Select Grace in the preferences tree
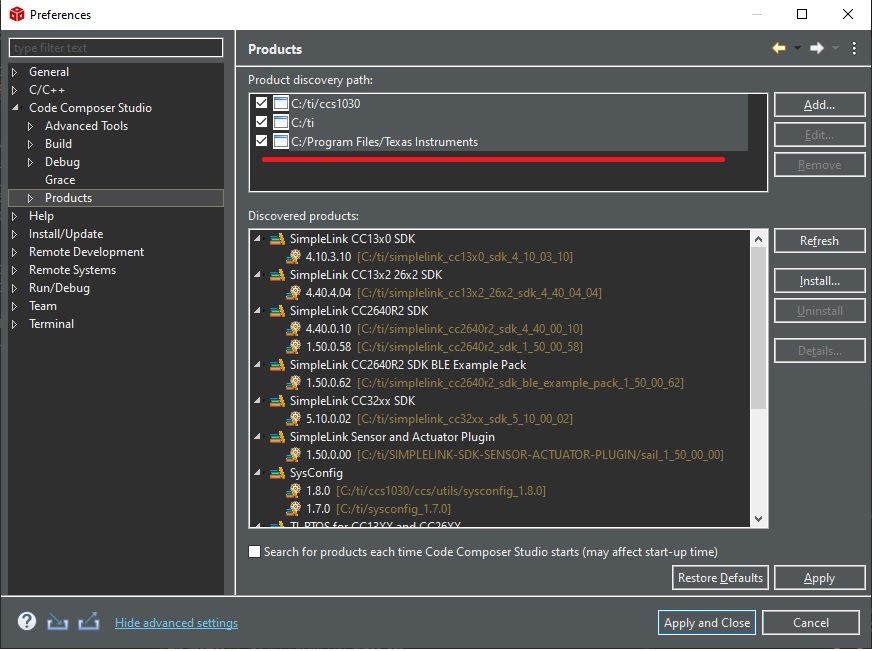This screenshot has width=872, height=651. point(60,180)
